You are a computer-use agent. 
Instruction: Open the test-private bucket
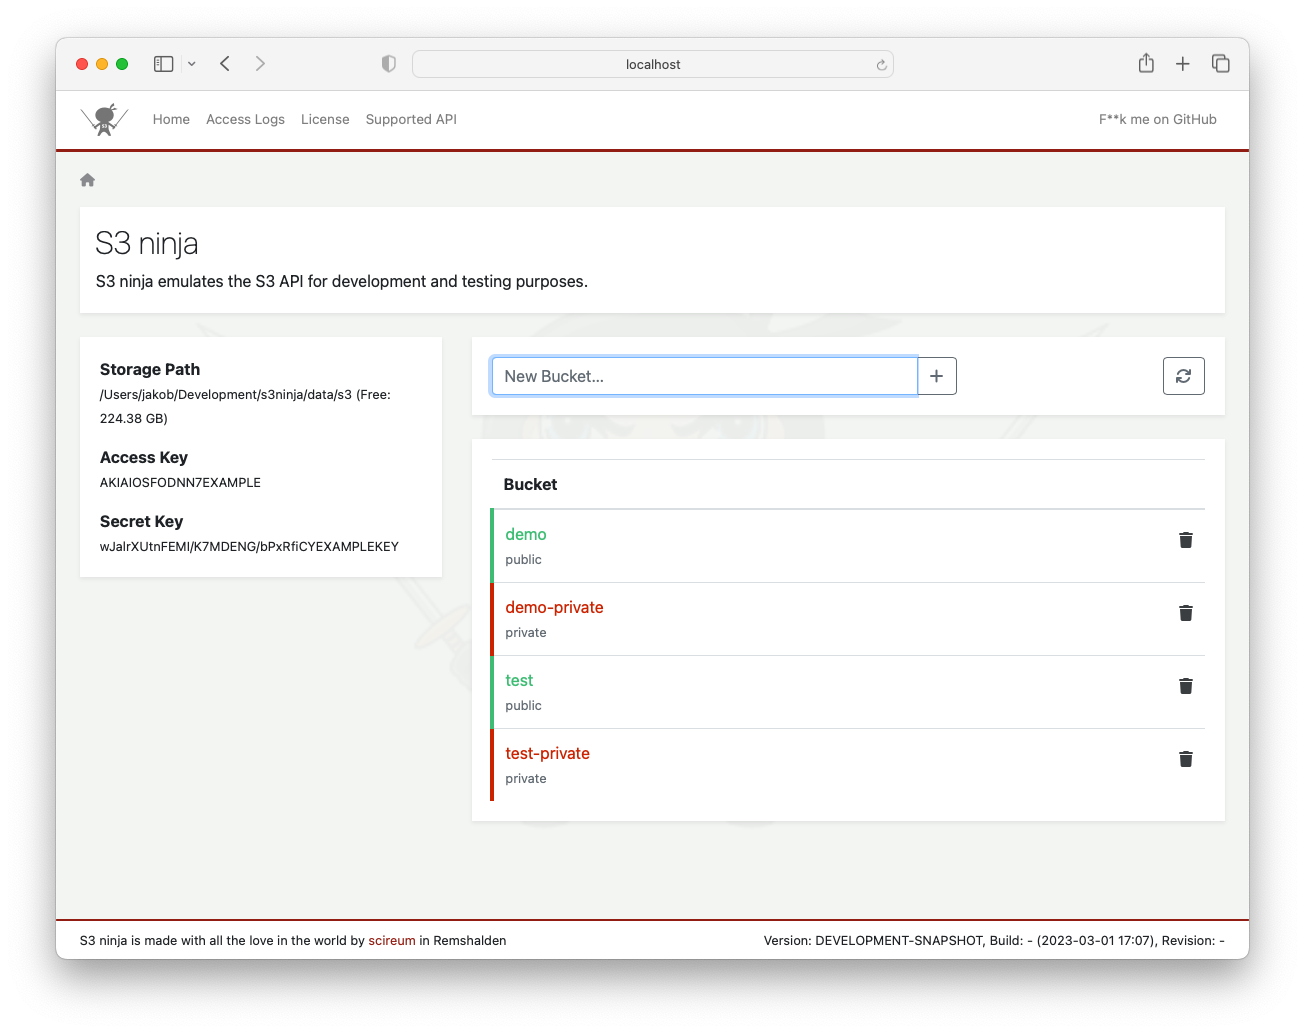547,754
